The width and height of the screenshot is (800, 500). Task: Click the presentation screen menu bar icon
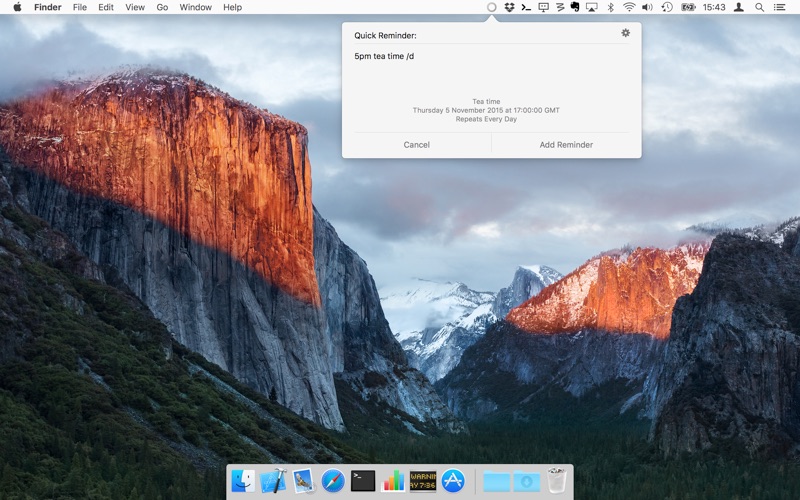pyautogui.click(x=543, y=7)
